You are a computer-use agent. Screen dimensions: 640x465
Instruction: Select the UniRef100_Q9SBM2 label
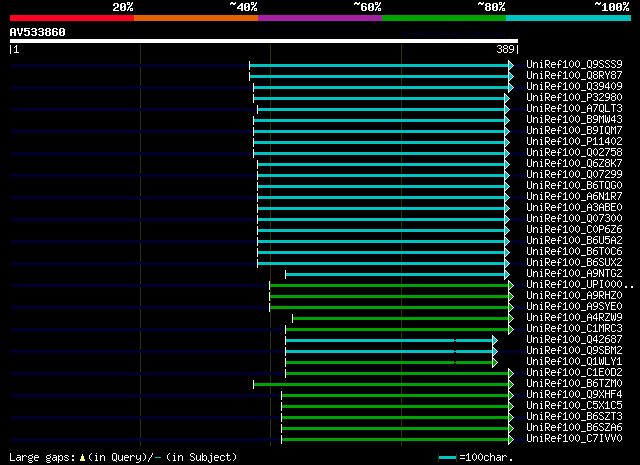pos(574,351)
